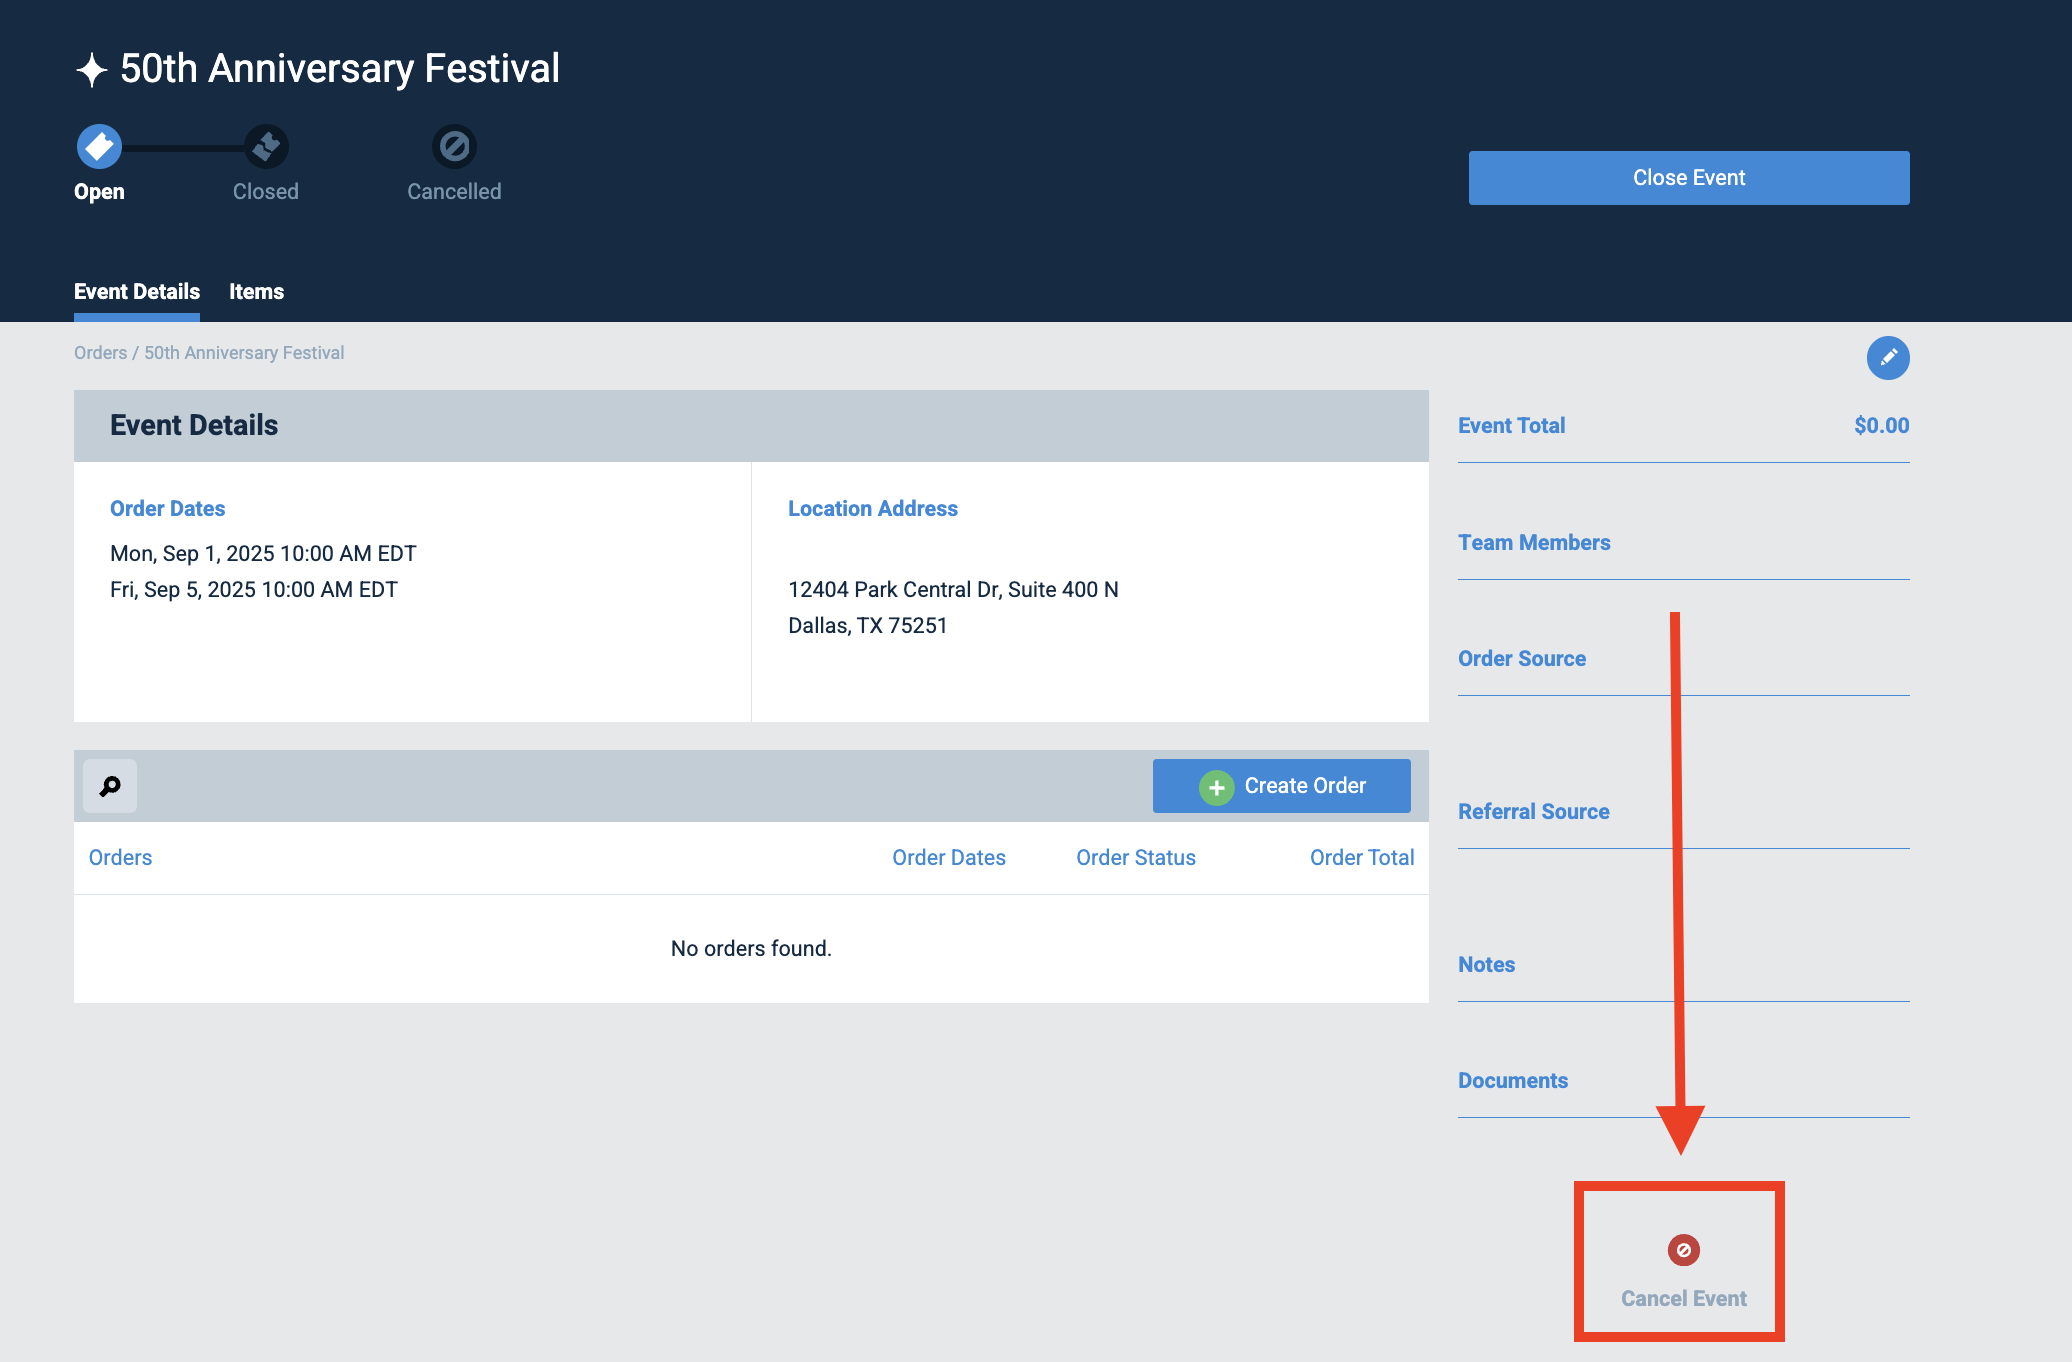Sort by the Orders column header
This screenshot has height=1362, width=2072.
(120, 858)
